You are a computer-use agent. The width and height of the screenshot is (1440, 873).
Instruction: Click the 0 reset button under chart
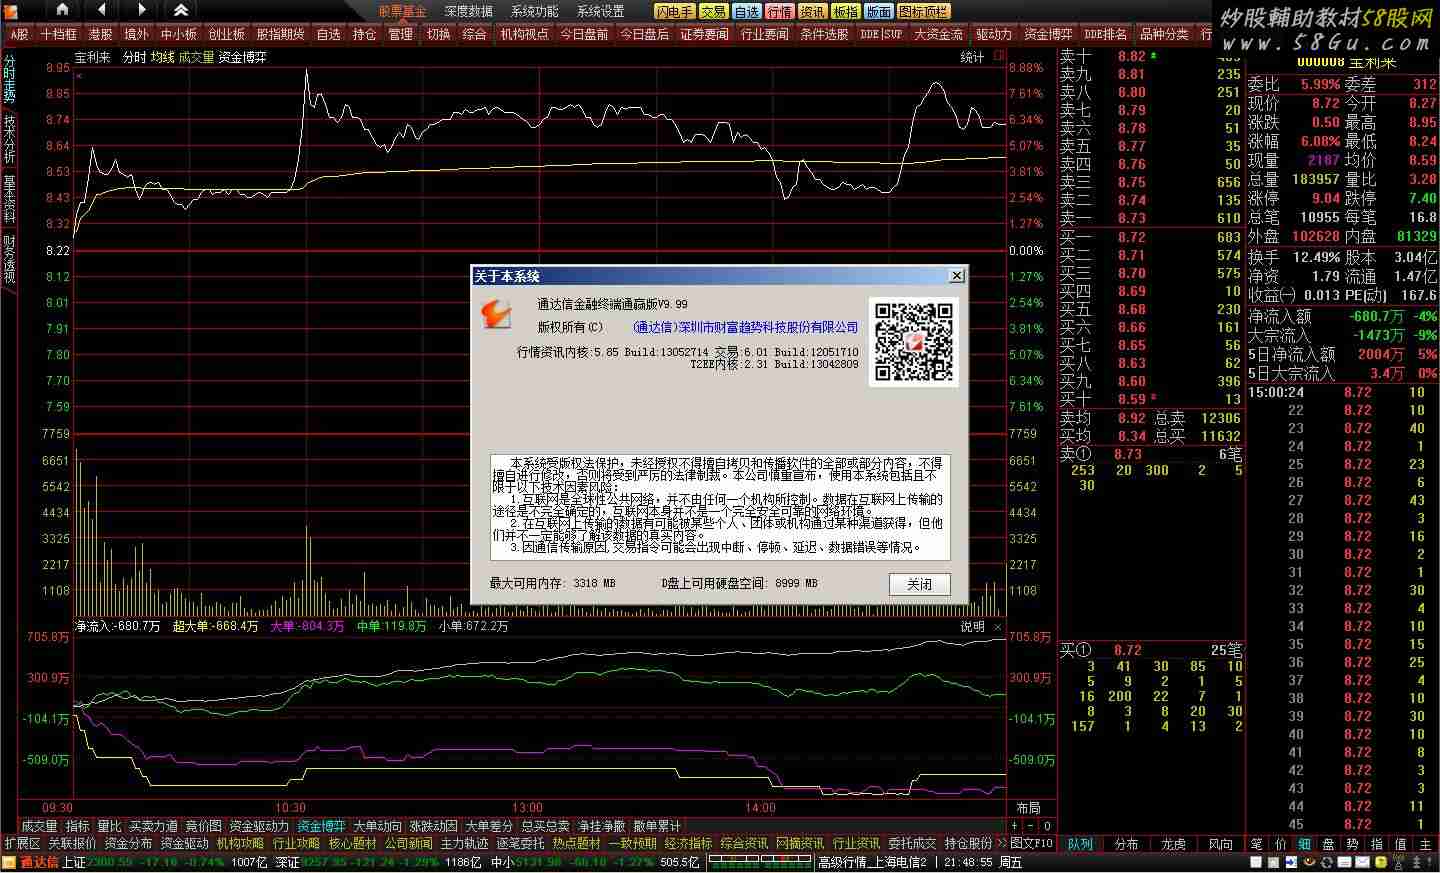point(1047,826)
